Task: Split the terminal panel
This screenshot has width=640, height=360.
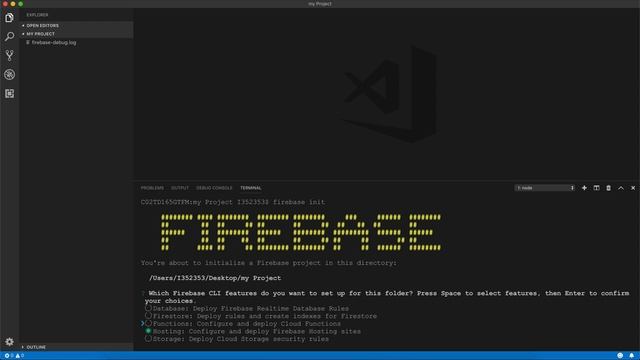Action: tap(596, 188)
